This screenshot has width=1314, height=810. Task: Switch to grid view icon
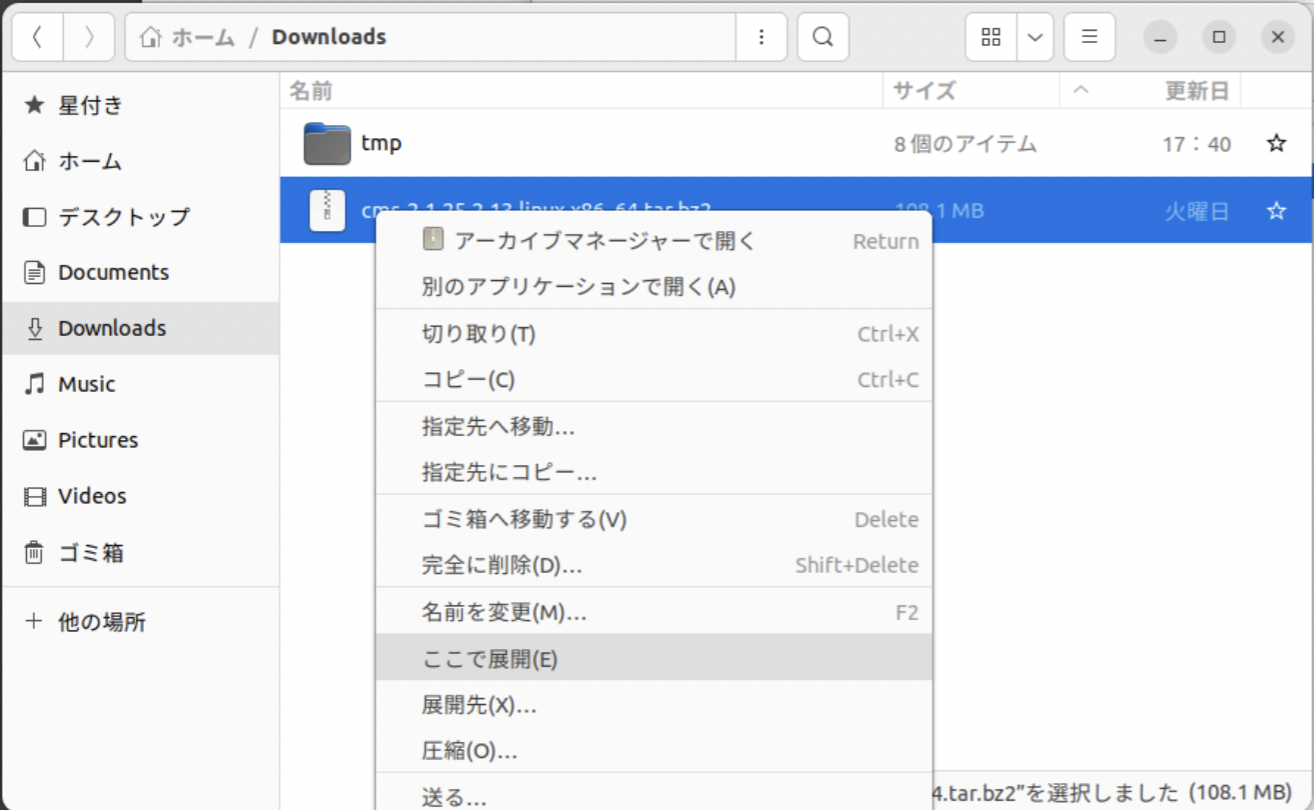991,38
